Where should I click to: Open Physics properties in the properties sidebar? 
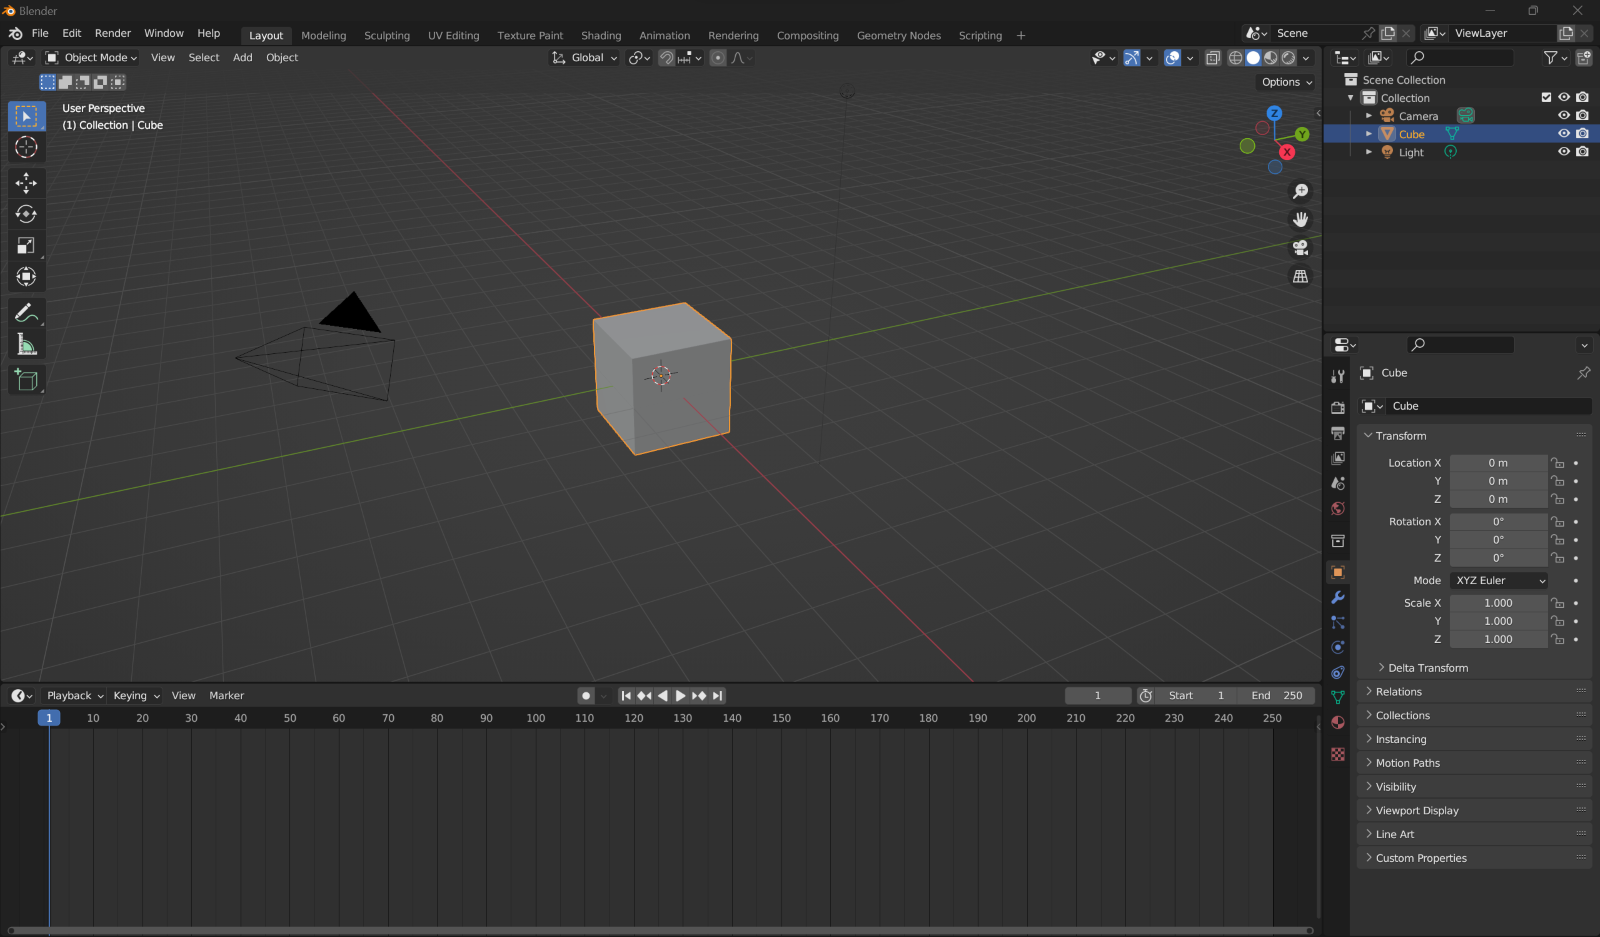click(1337, 647)
